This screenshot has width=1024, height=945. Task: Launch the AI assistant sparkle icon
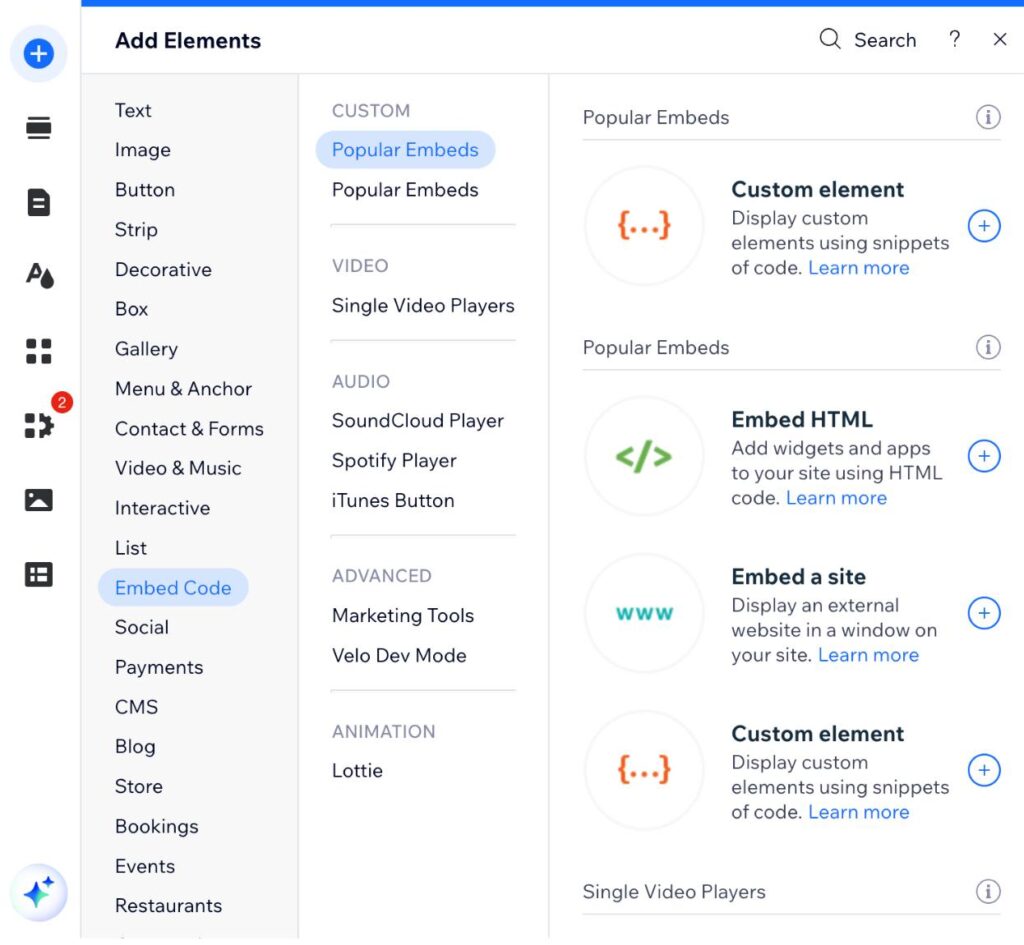[38, 891]
